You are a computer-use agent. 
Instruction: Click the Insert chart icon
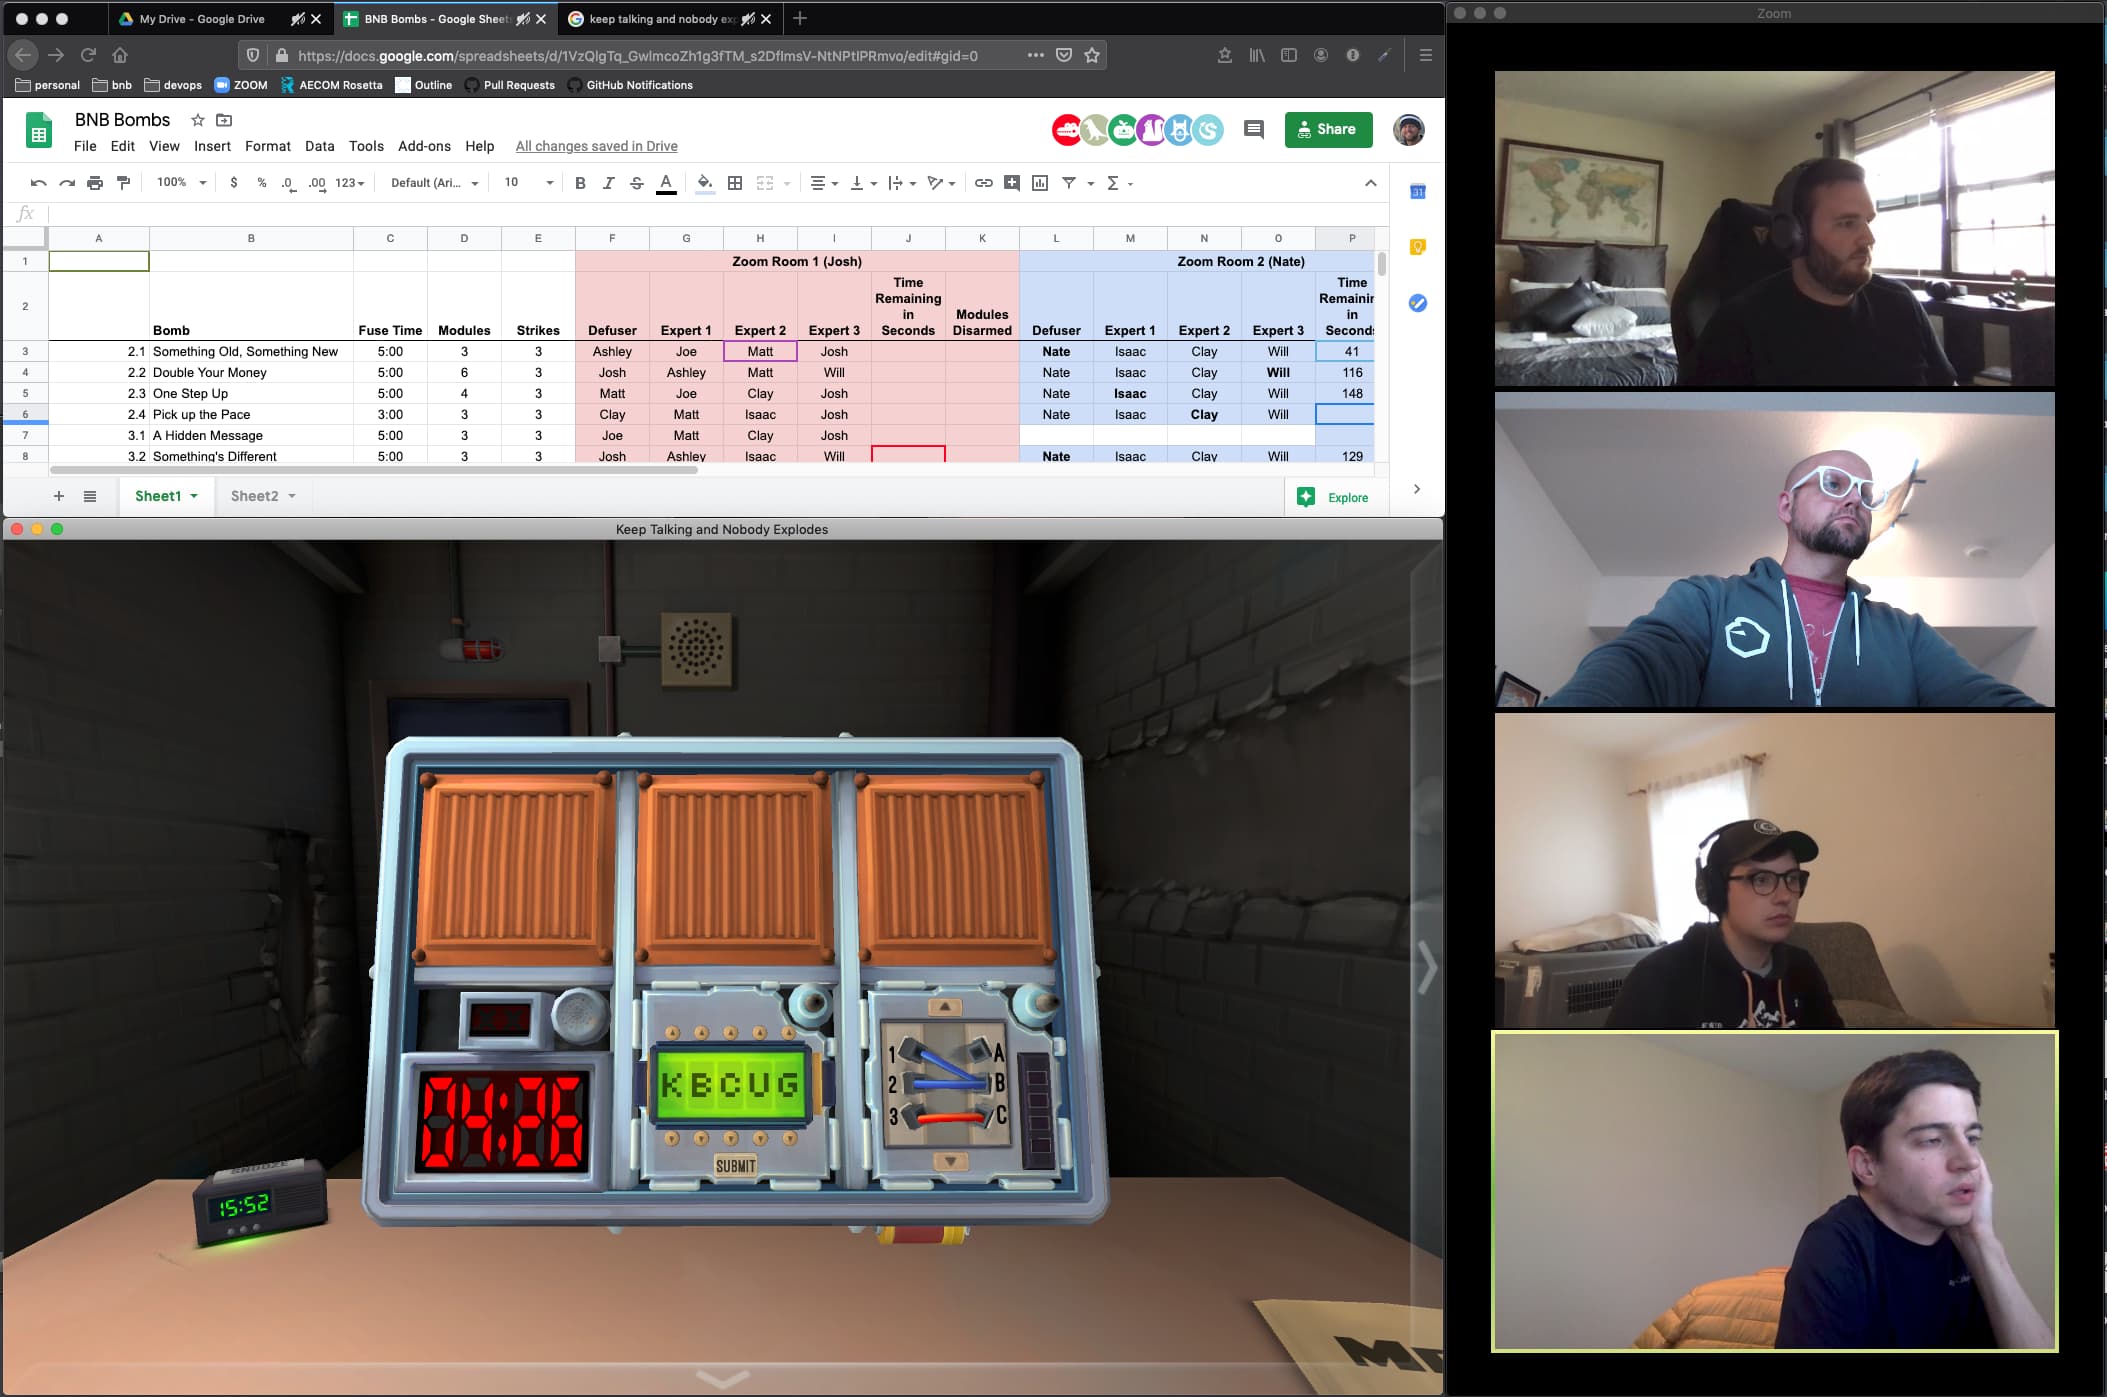pyautogui.click(x=1040, y=183)
